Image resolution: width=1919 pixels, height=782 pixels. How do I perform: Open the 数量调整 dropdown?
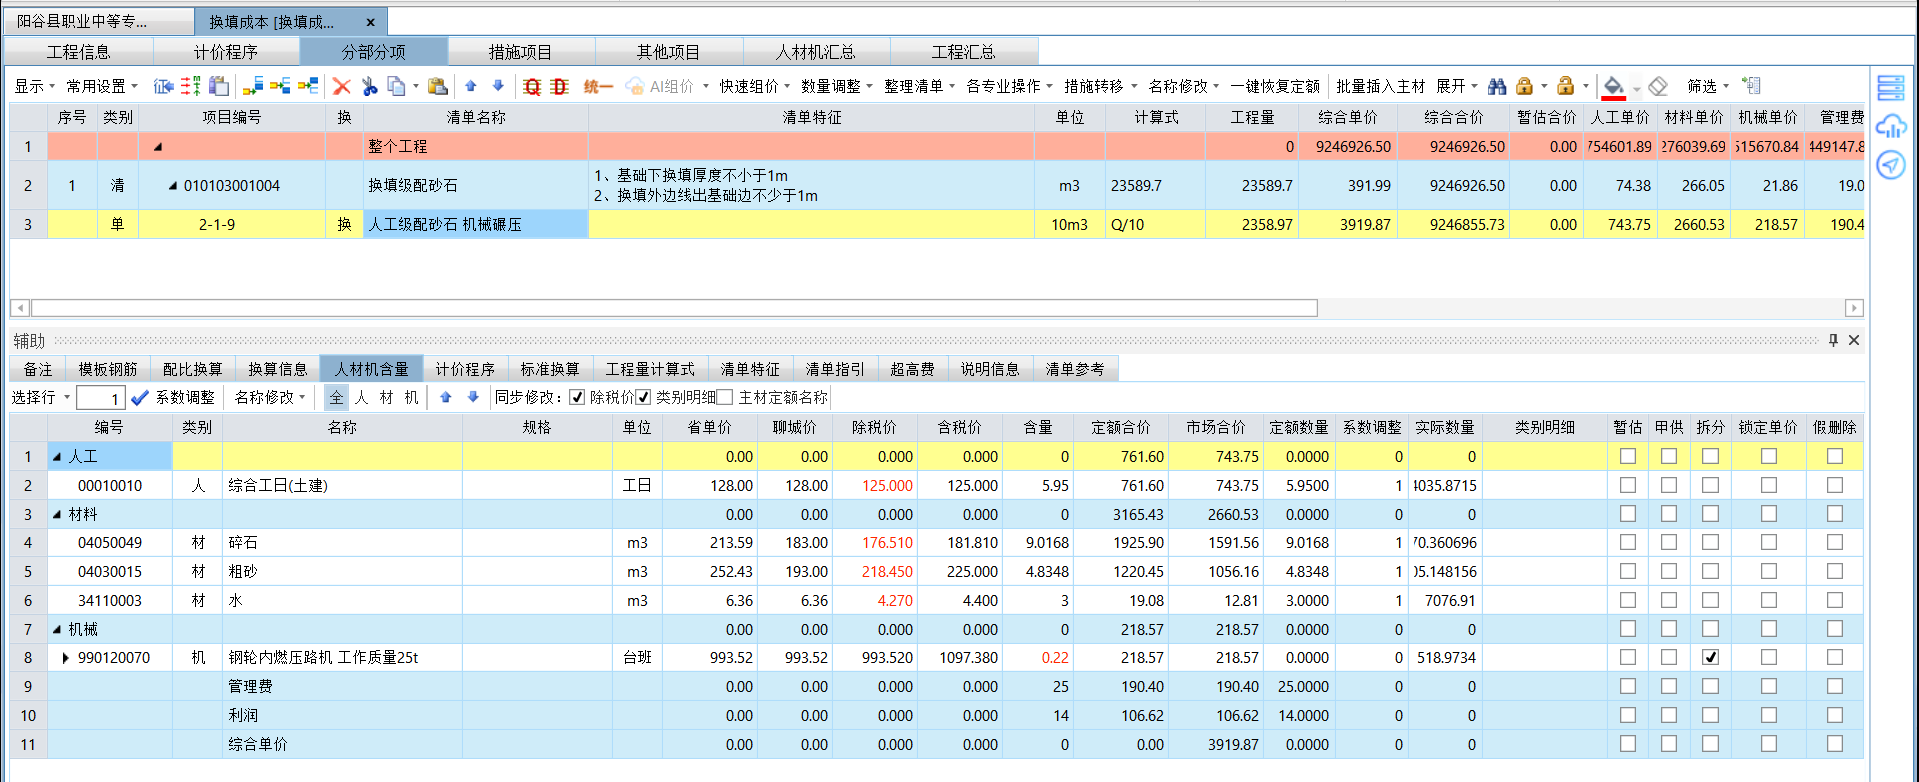837,87
